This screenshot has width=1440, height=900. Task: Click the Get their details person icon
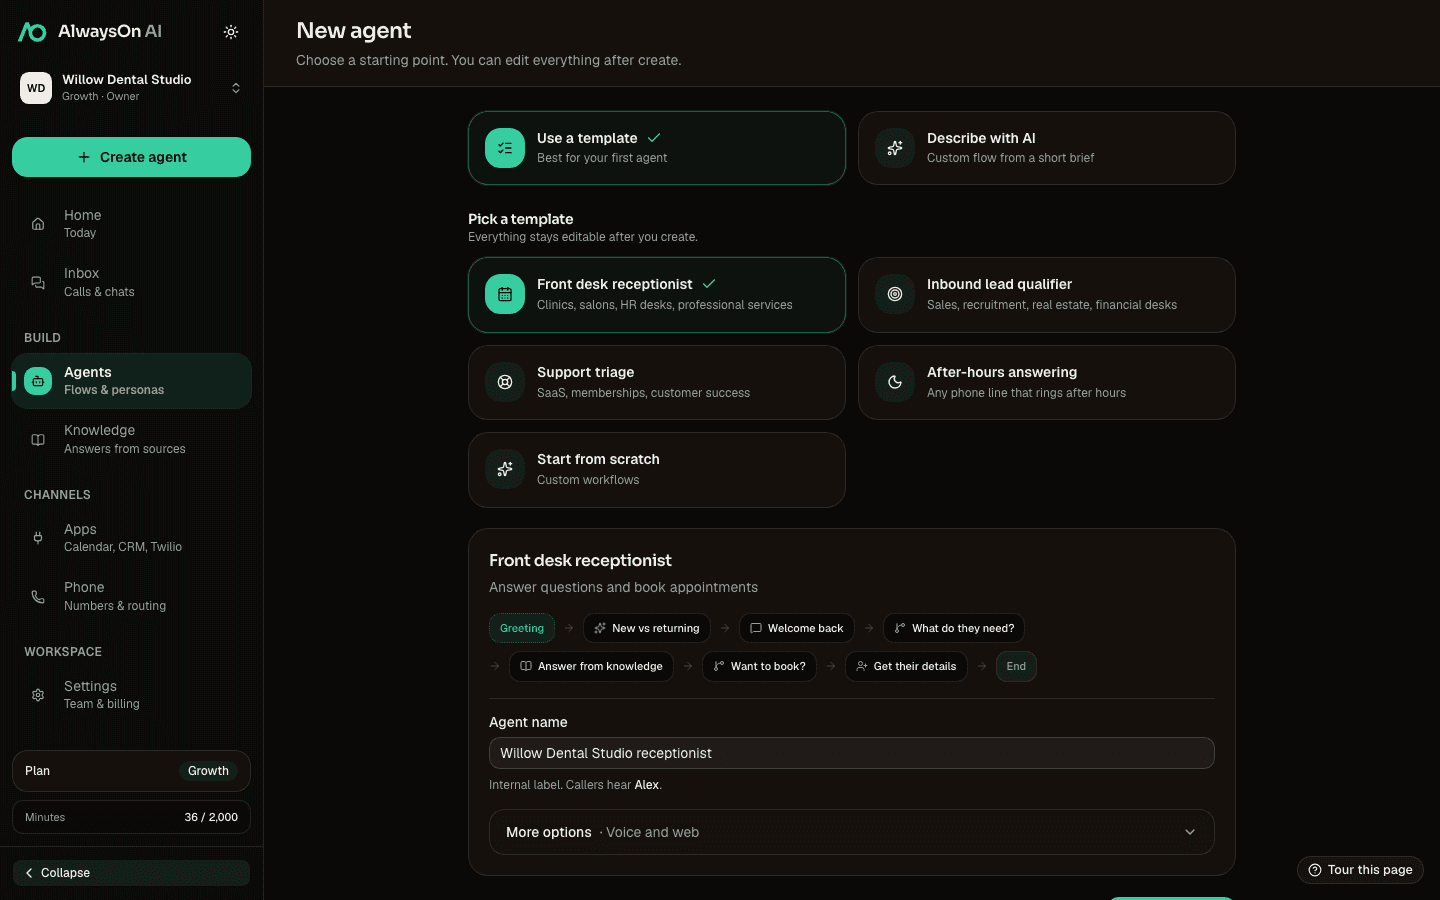[862, 666]
